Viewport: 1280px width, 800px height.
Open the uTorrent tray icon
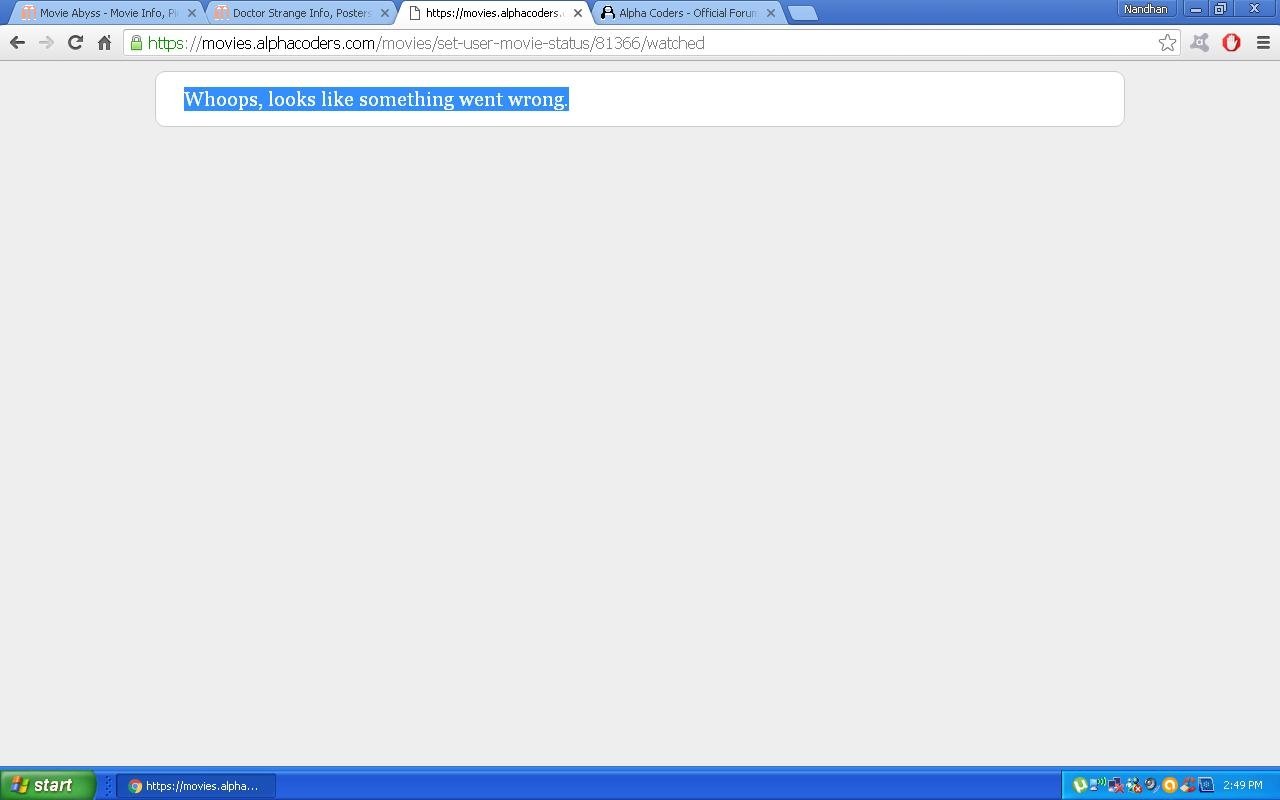pyautogui.click(x=1080, y=785)
